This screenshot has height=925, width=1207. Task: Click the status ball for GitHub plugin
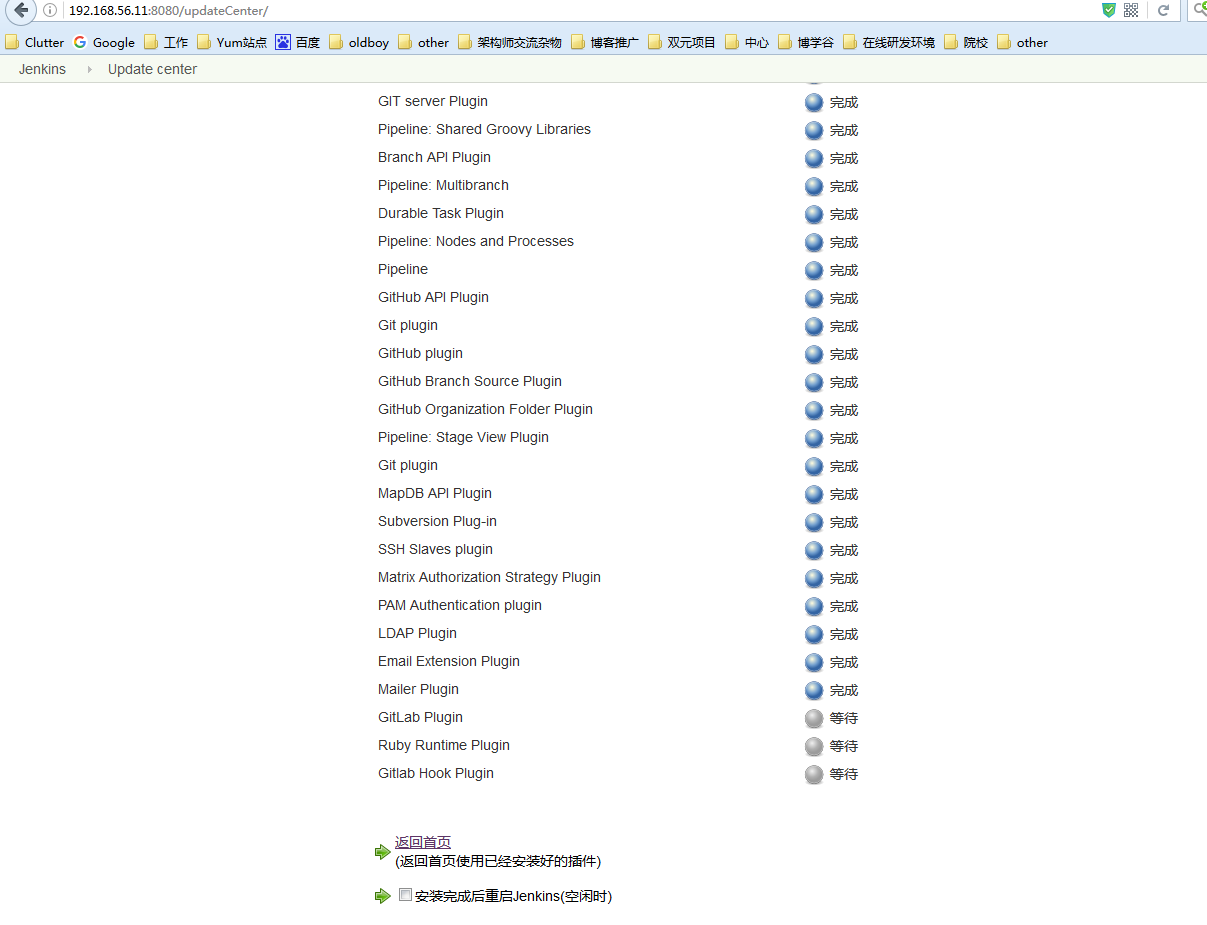pos(814,354)
